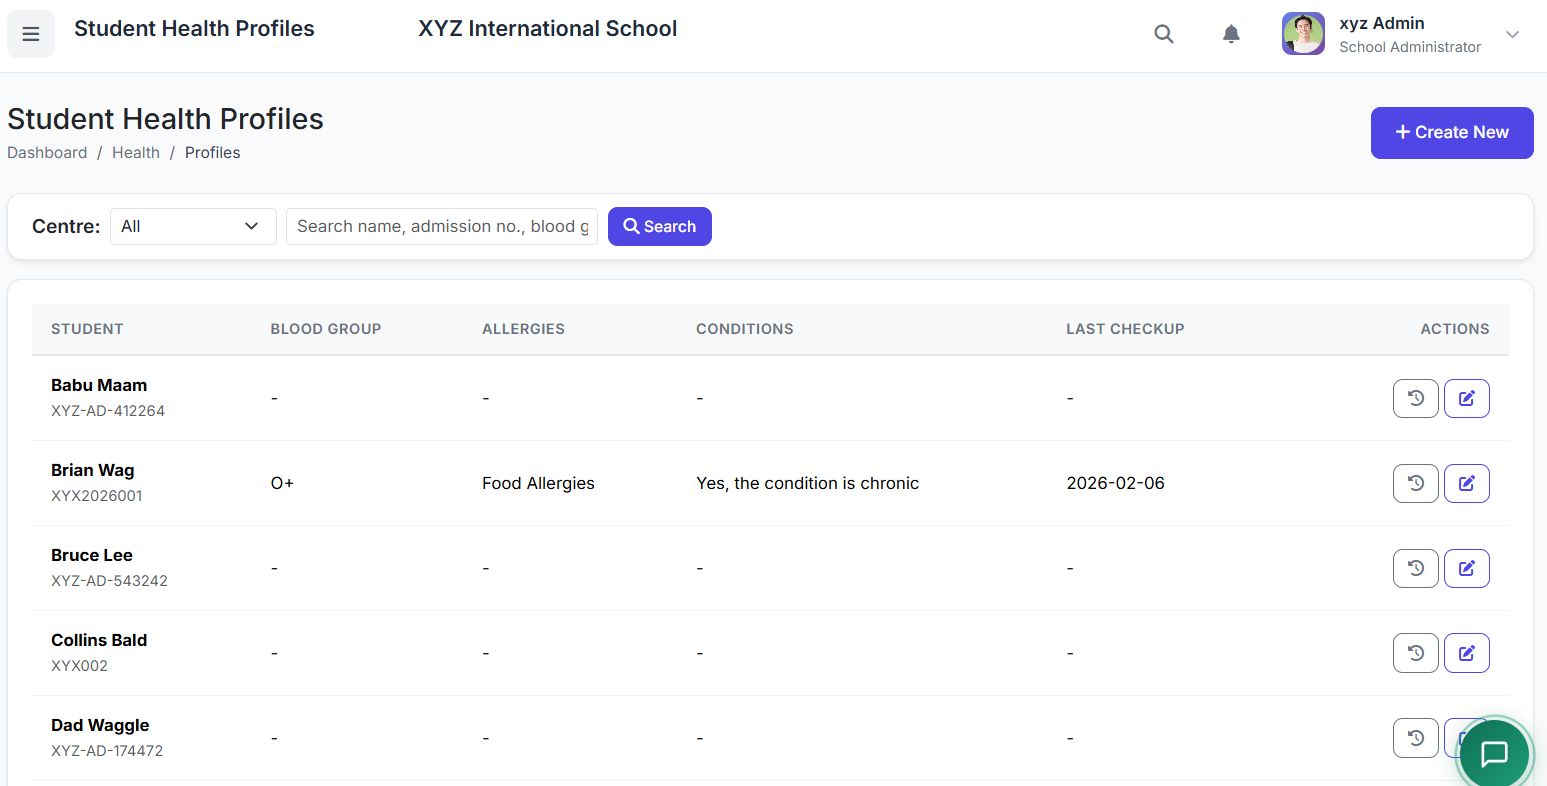View history for Bruce Lee

pos(1416,568)
